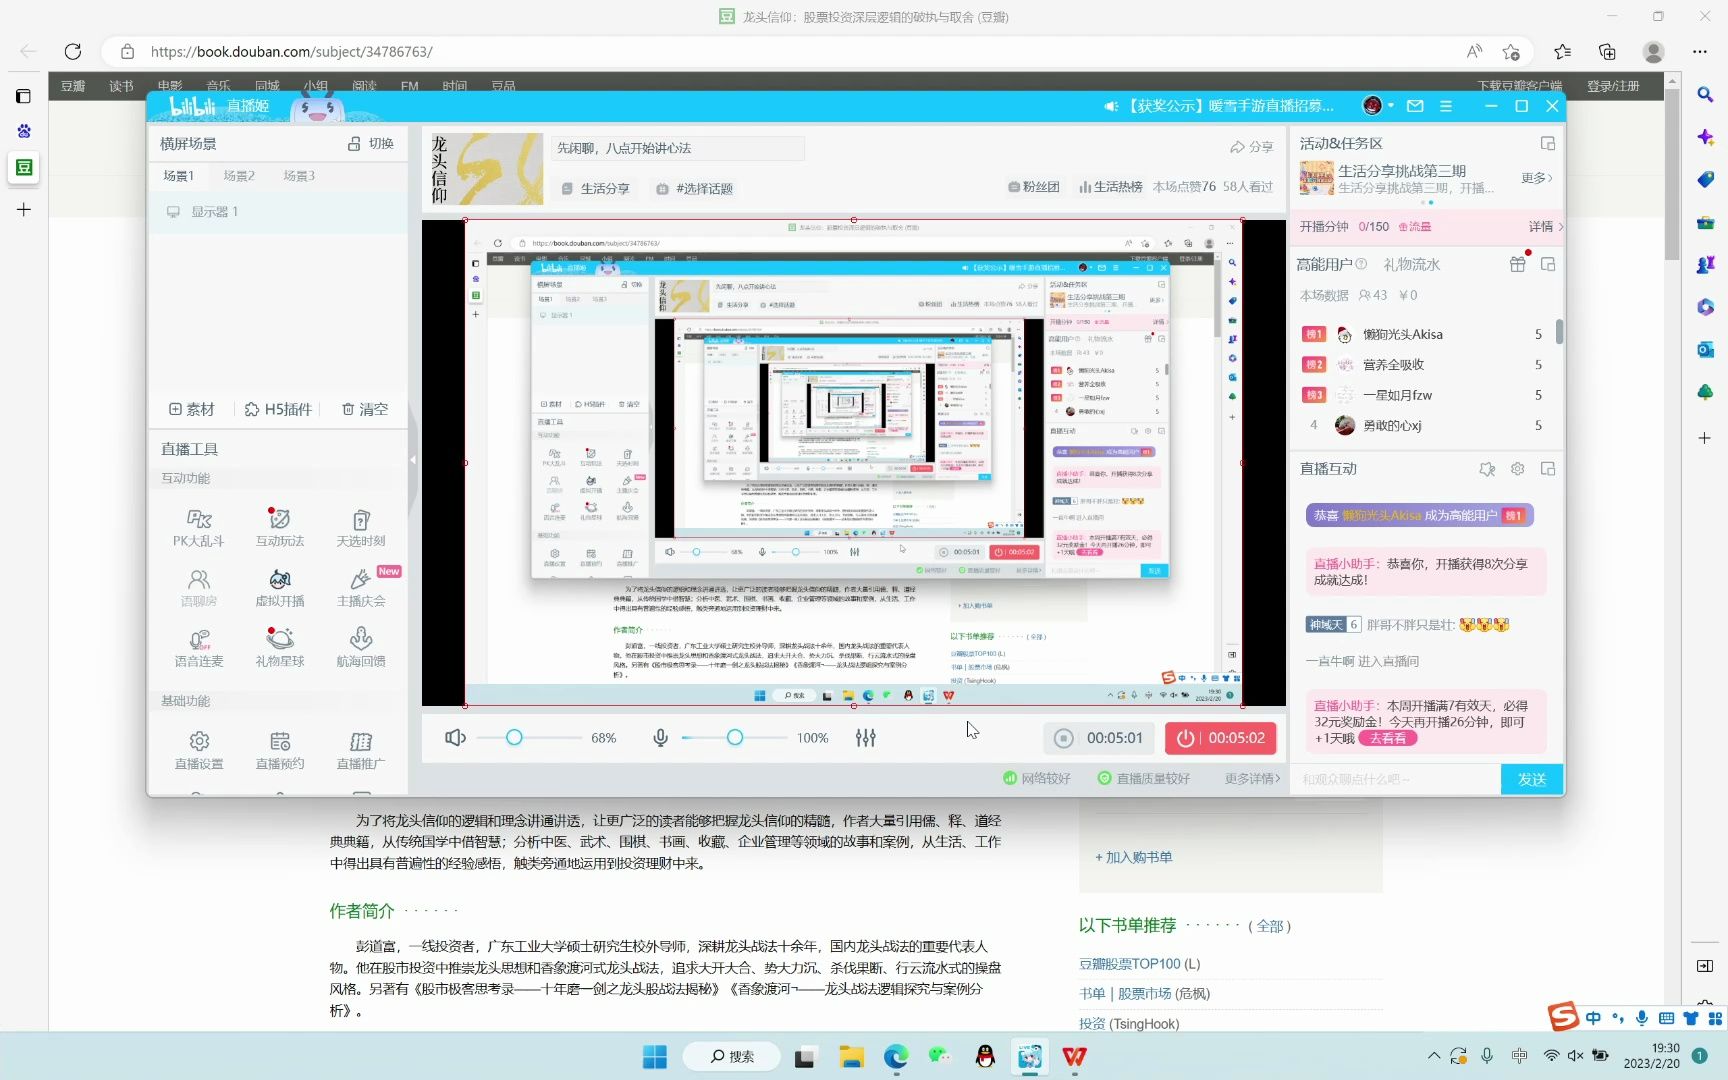The width and height of the screenshot is (1728, 1080).
Task: Edit the stream title field 先闲聊
Action: pyautogui.click(x=678, y=148)
